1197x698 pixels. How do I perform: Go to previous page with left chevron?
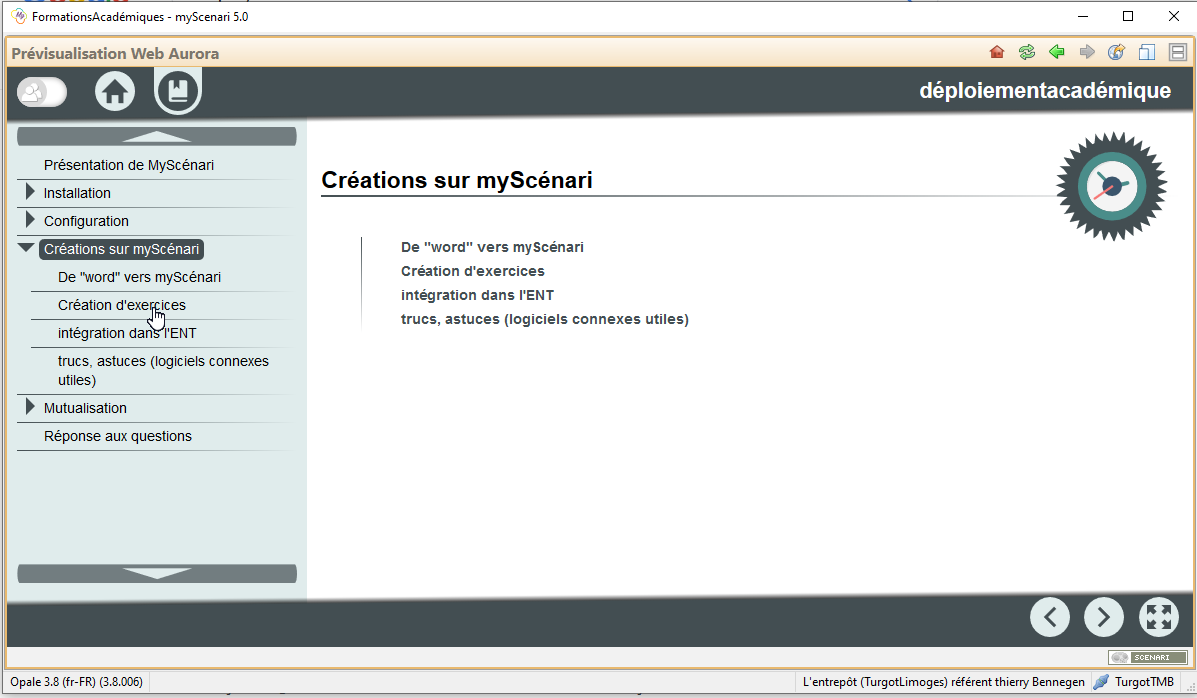coord(1050,617)
